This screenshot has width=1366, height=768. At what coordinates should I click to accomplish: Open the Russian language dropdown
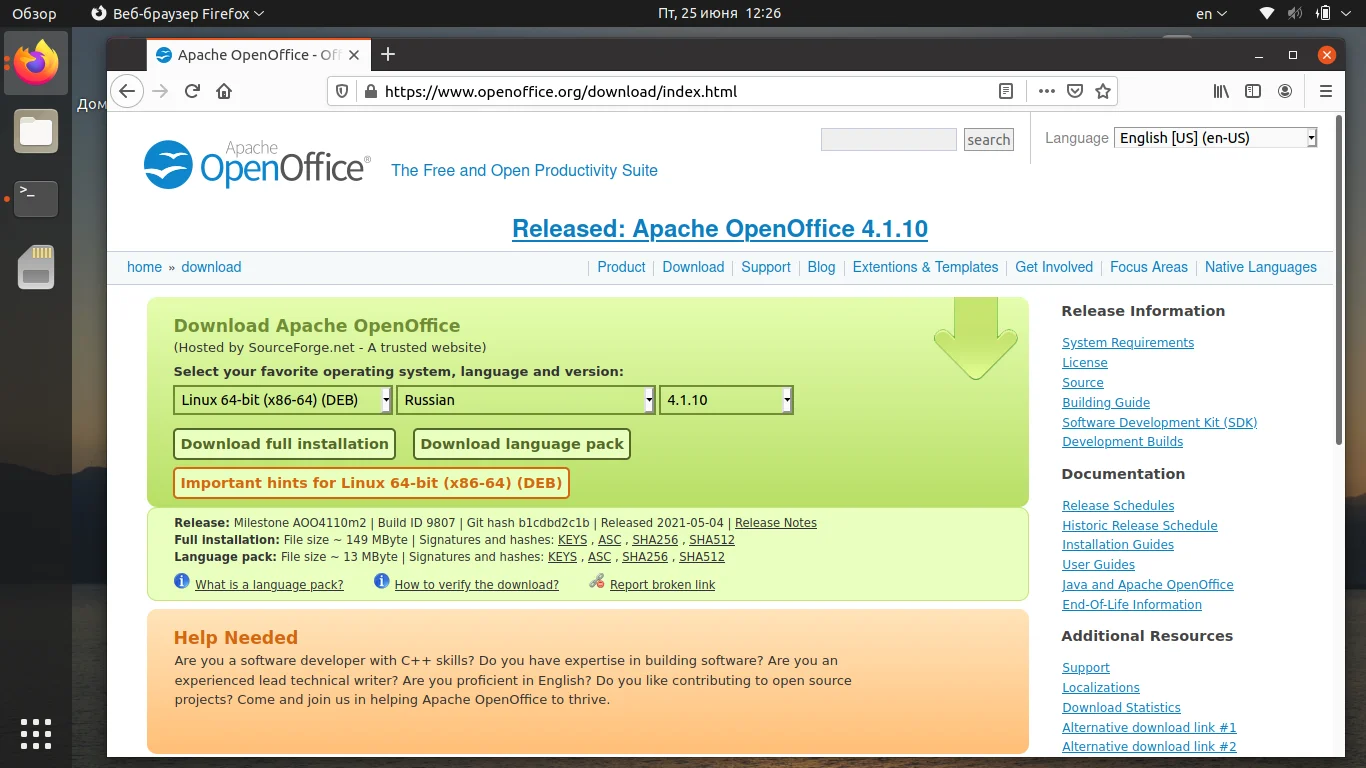(x=526, y=400)
